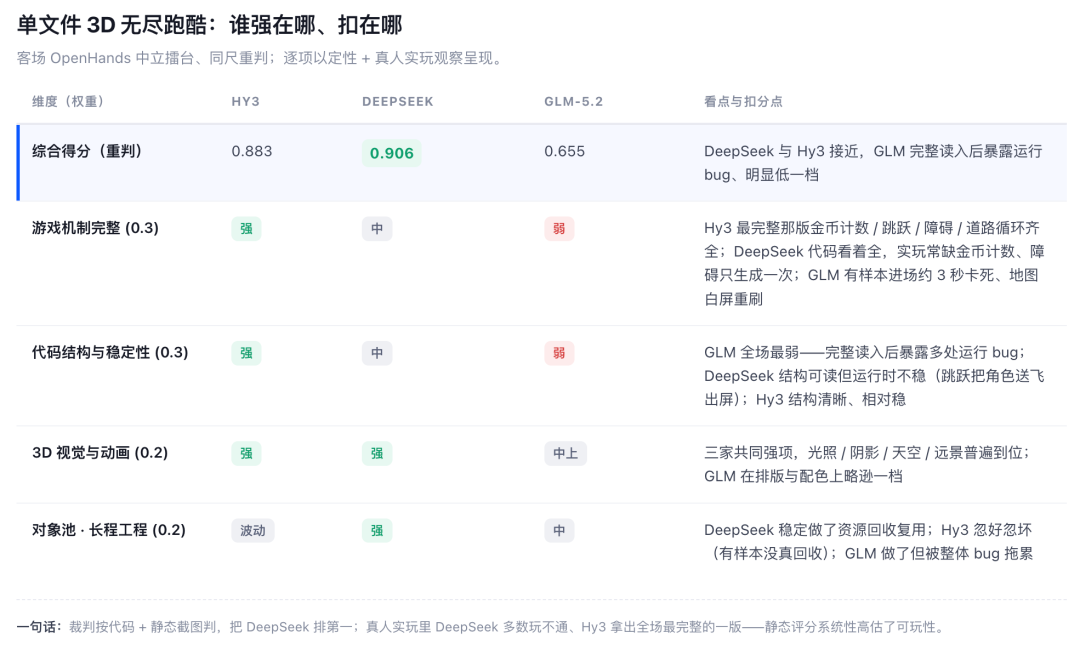Click the "DEEPSEEK" column header

point(397,102)
